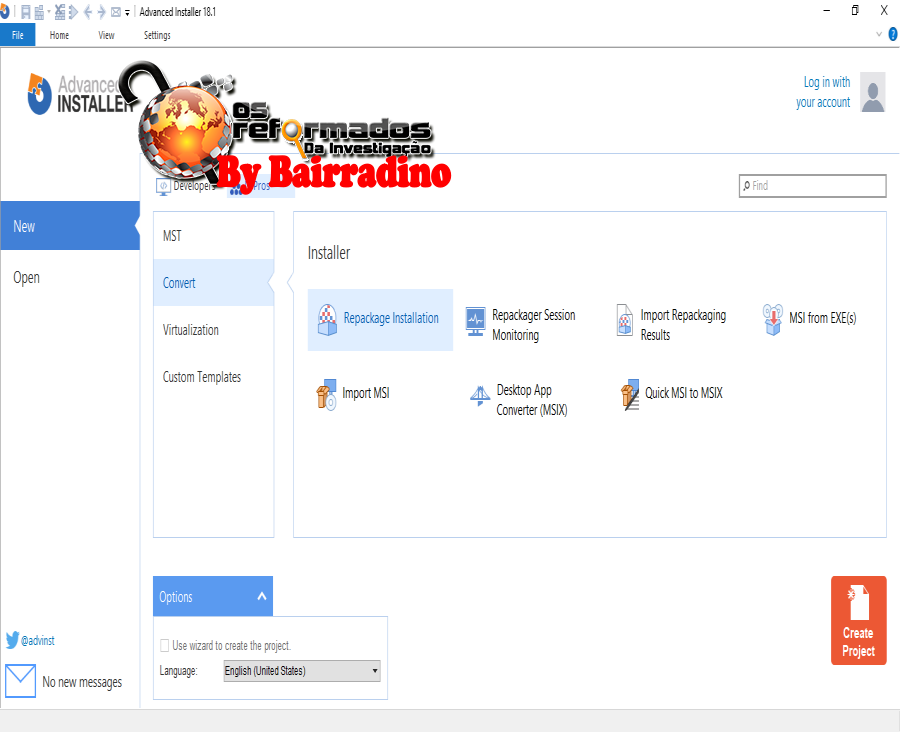This screenshot has height=732, width=900.
Task: Select the Developers project category tab
Action: coord(187,186)
